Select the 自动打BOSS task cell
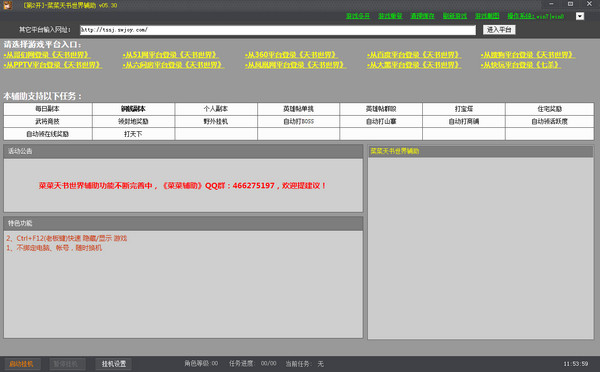Image resolution: width=600 pixels, height=372 pixels. [x=298, y=122]
